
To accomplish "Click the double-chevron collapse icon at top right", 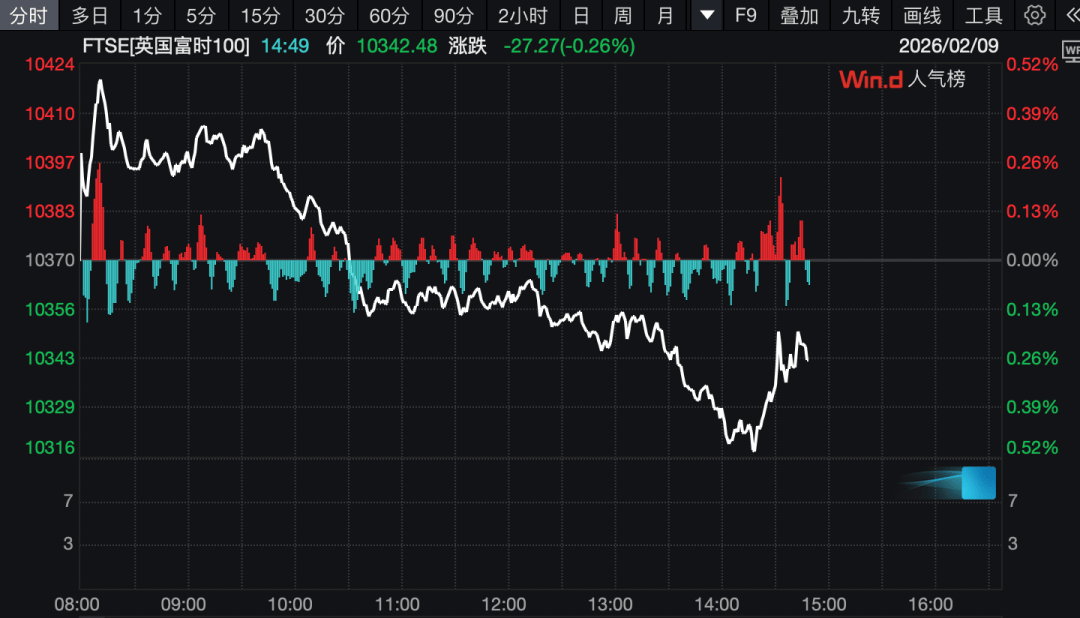I will 1069,15.
